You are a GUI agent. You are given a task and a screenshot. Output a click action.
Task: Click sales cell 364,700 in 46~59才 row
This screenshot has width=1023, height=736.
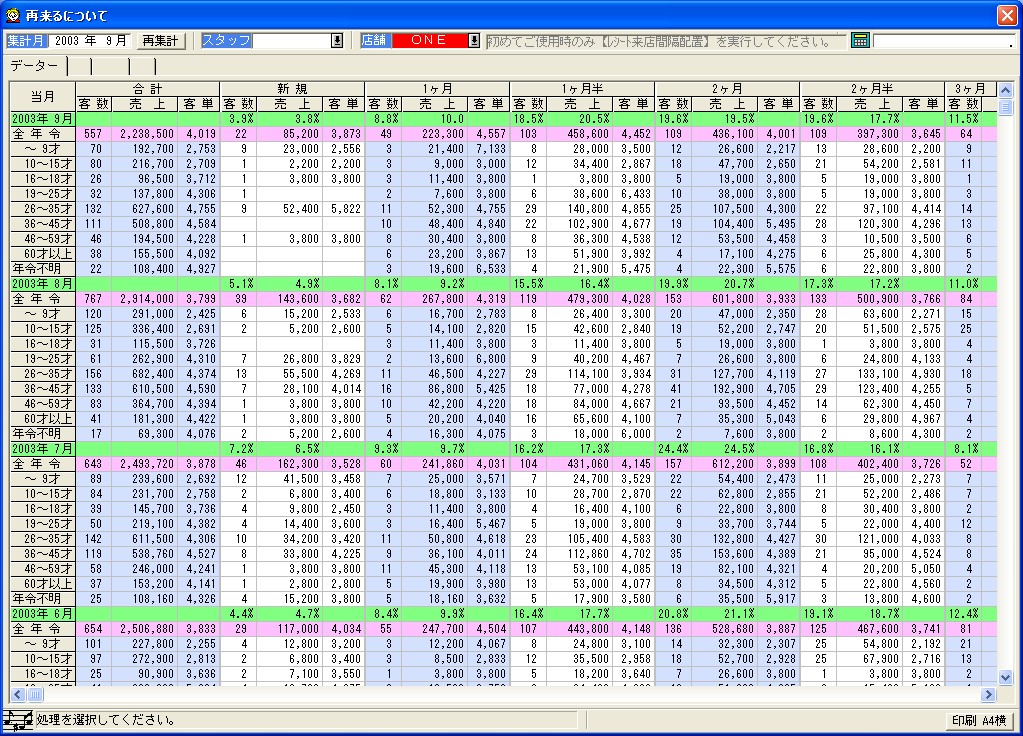point(145,404)
